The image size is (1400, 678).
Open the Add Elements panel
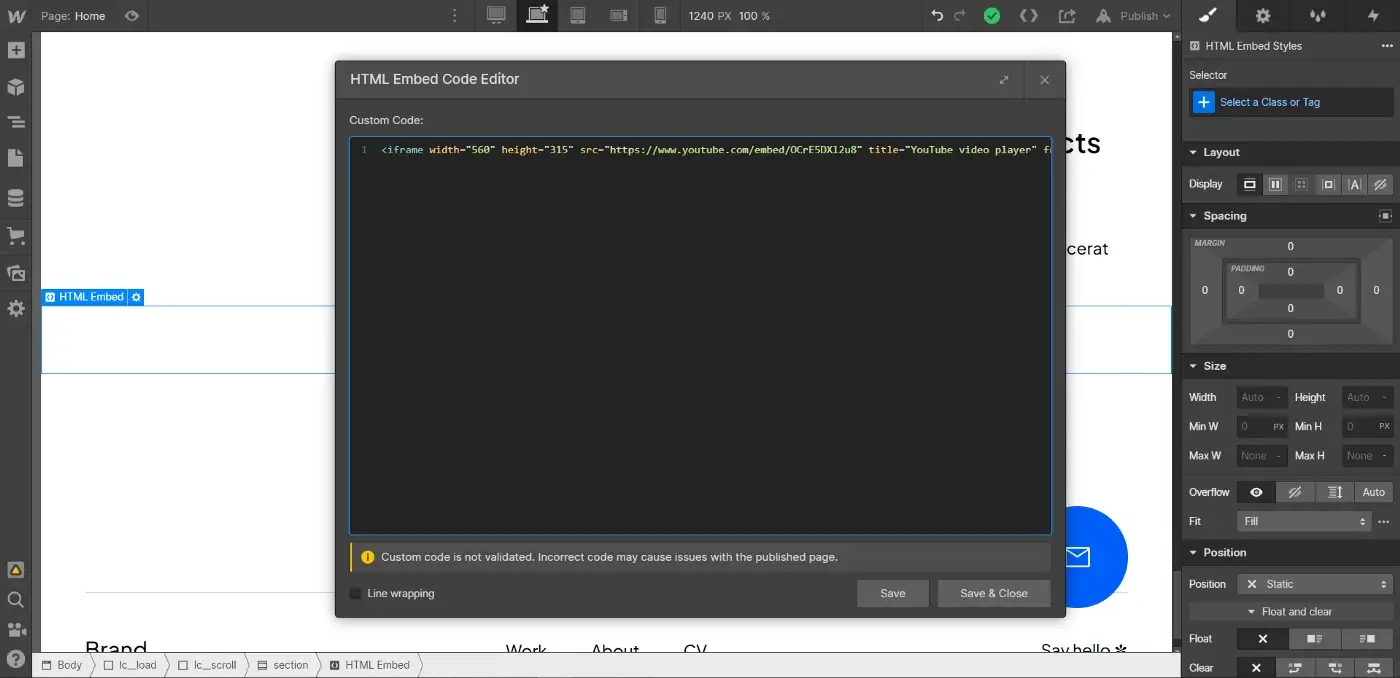tap(16, 49)
